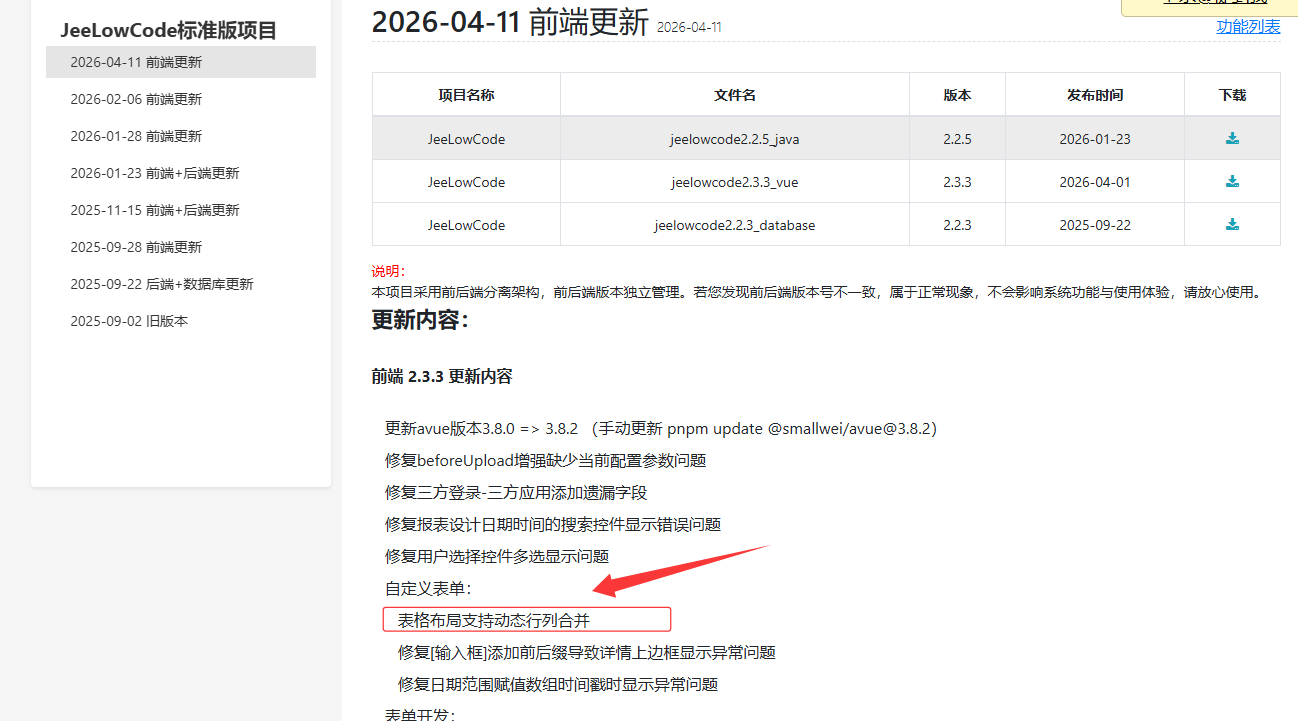The width and height of the screenshot is (1298, 721).
Task: Download the jeelowcode2.2.3_database package
Action: [1232, 225]
